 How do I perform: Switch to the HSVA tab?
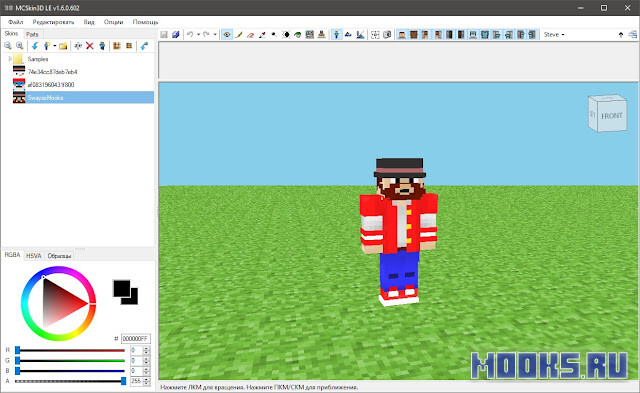point(33,256)
